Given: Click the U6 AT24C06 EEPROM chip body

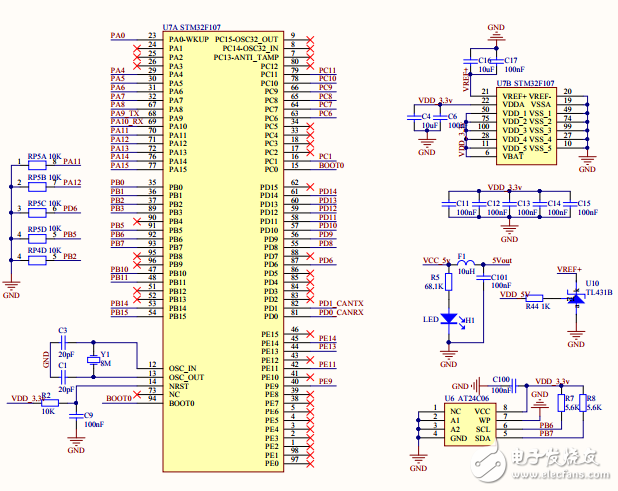Looking at the screenshot, I should point(469,425).
